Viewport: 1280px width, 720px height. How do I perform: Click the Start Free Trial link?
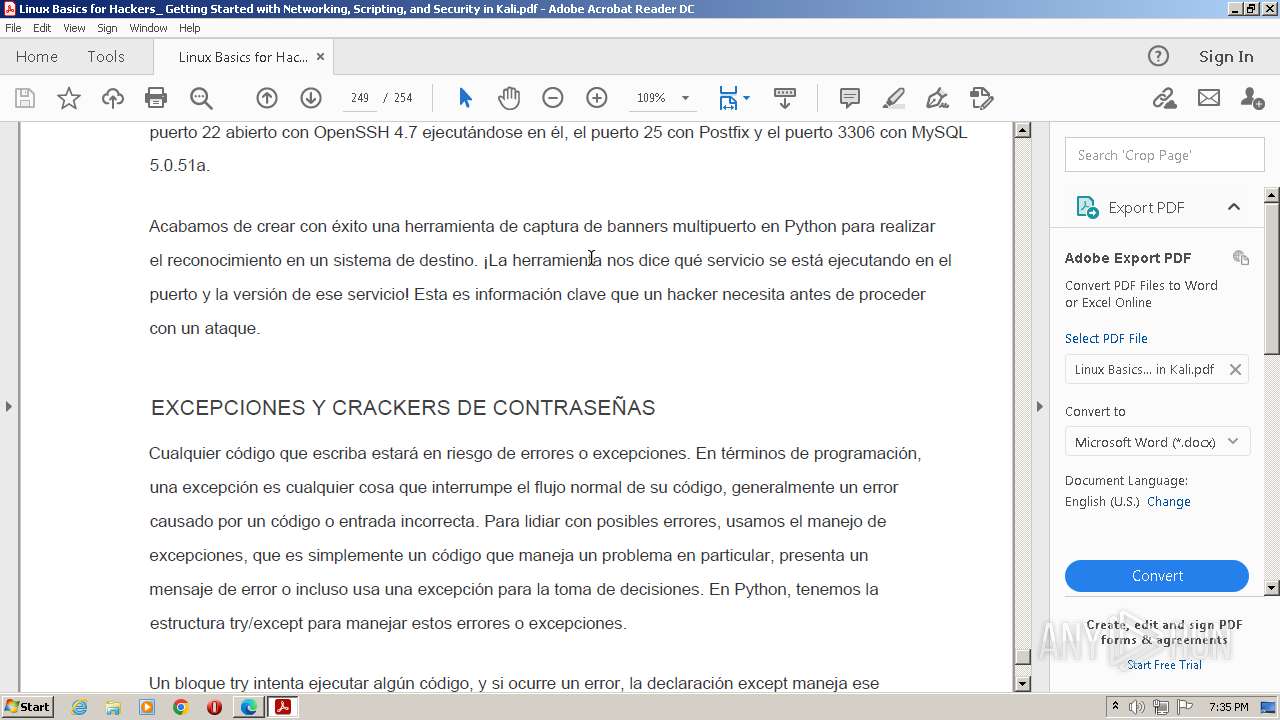click(1164, 665)
